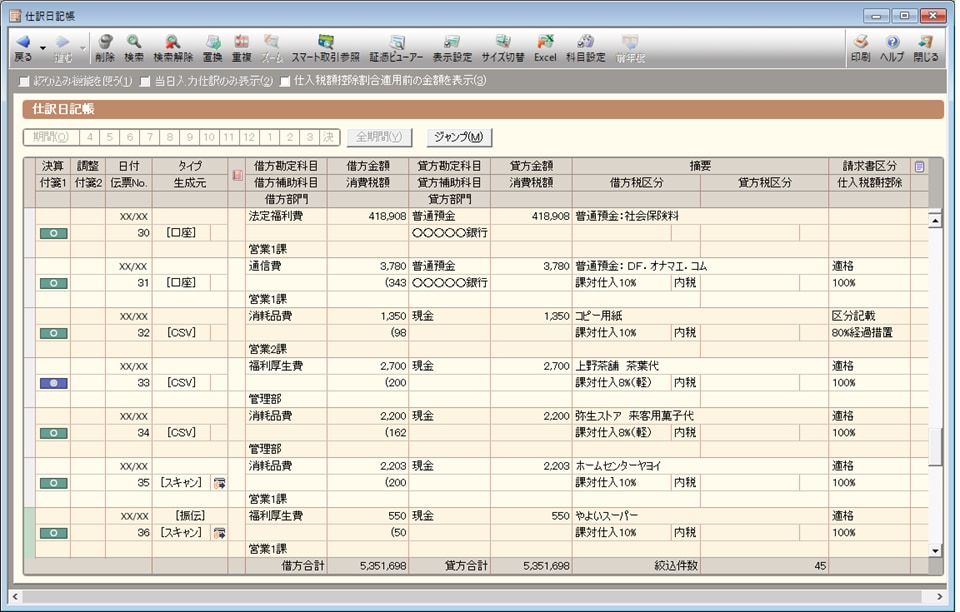The image size is (960, 612).
Task: Export the journal with the Excel icon
Action: click(545, 47)
